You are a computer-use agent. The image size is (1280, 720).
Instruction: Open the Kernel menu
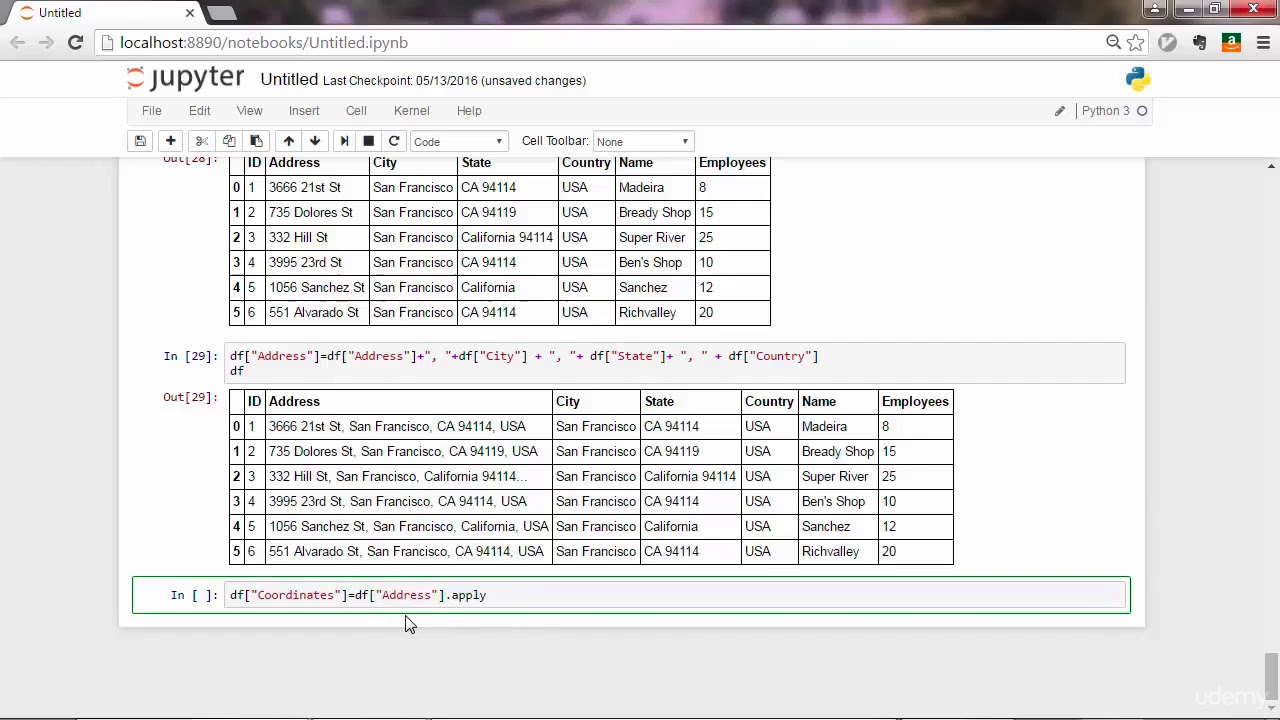point(411,111)
